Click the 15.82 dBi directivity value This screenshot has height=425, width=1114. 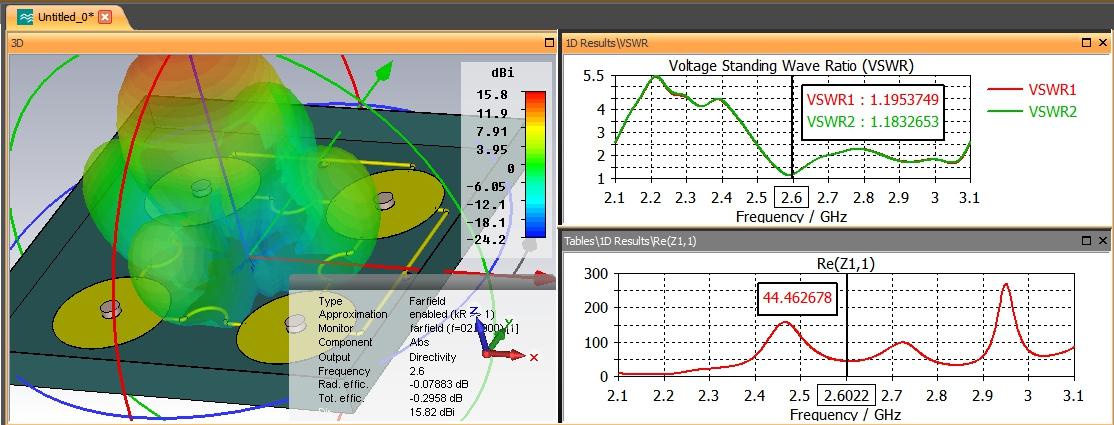coord(433,412)
